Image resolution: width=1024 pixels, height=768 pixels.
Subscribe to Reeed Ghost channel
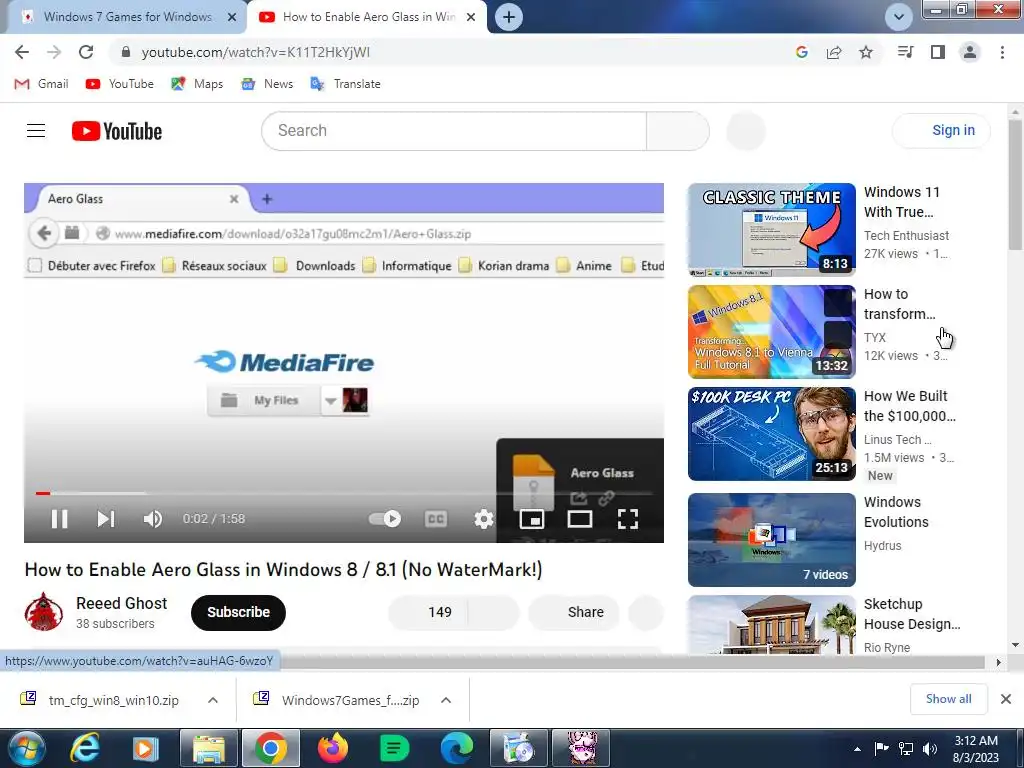238,612
